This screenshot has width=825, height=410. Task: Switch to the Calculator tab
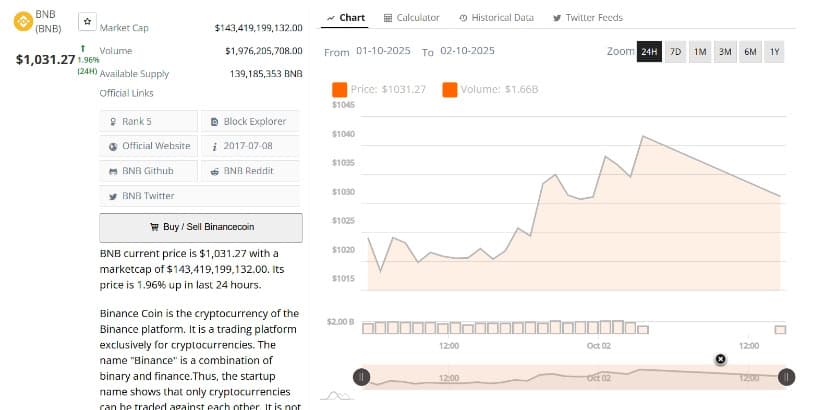point(411,18)
